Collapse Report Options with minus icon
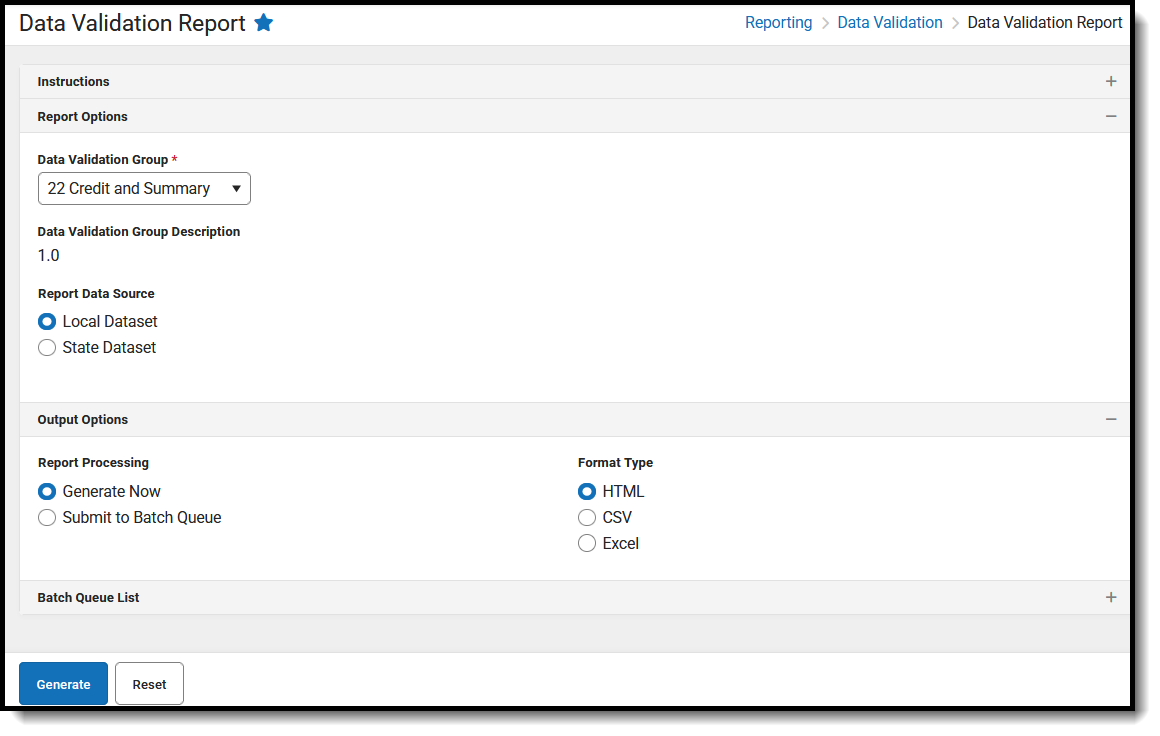1160x736 pixels. click(1110, 116)
